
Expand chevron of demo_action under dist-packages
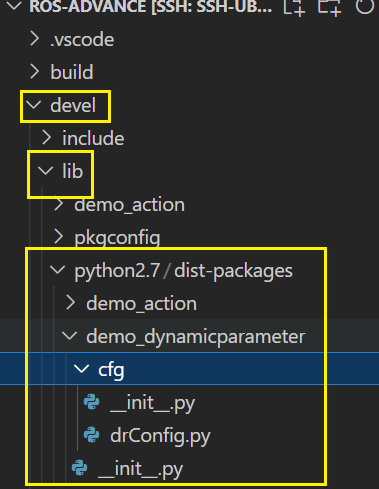click(71, 303)
